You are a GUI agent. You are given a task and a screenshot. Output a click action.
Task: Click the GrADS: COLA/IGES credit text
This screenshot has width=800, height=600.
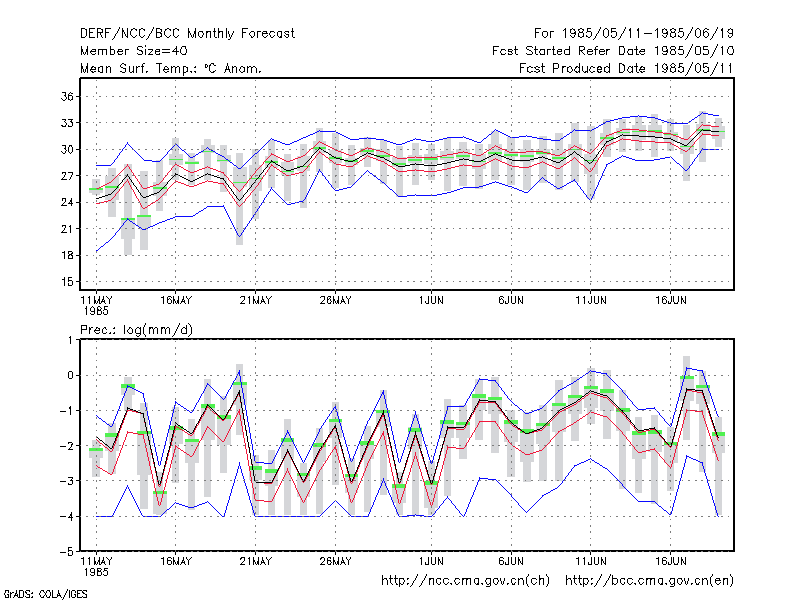(x=46, y=594)
